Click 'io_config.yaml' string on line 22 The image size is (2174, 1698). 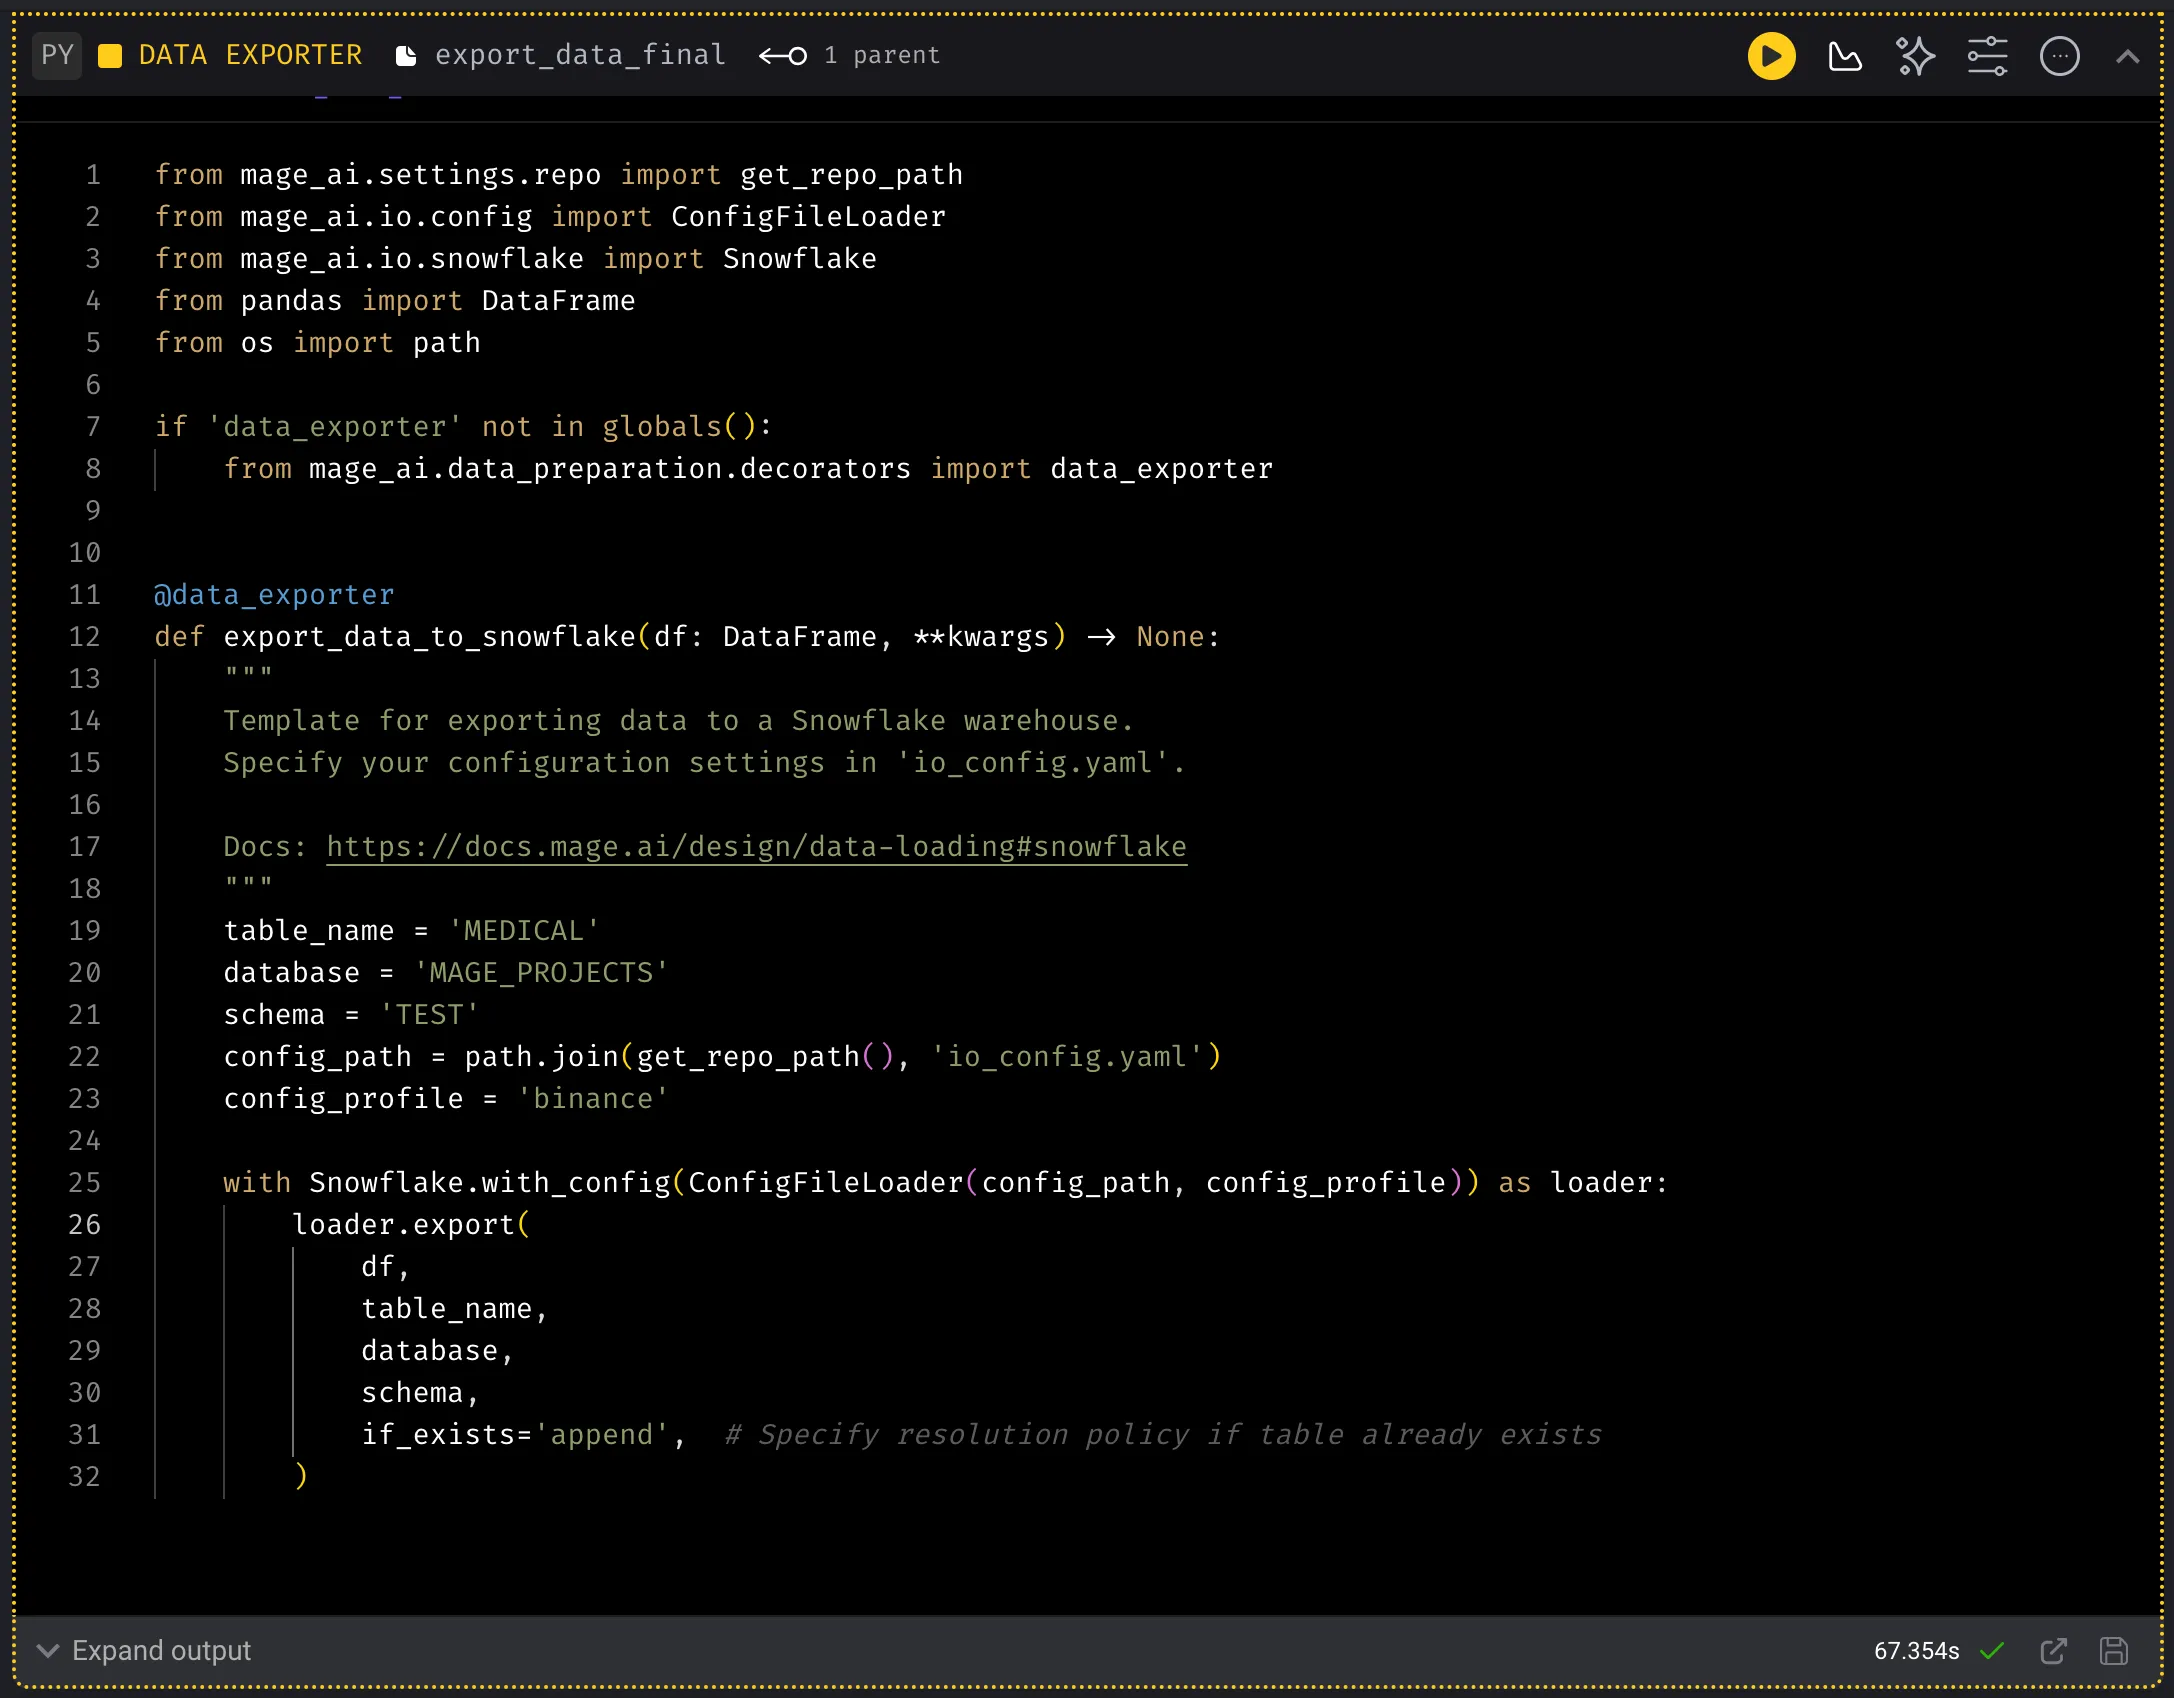pos(1067,1057)
